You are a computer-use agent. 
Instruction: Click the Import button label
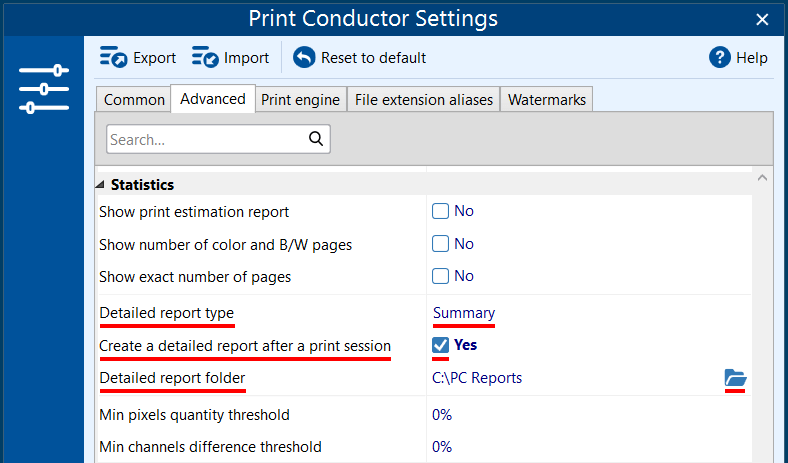click(x=246, y=58)
